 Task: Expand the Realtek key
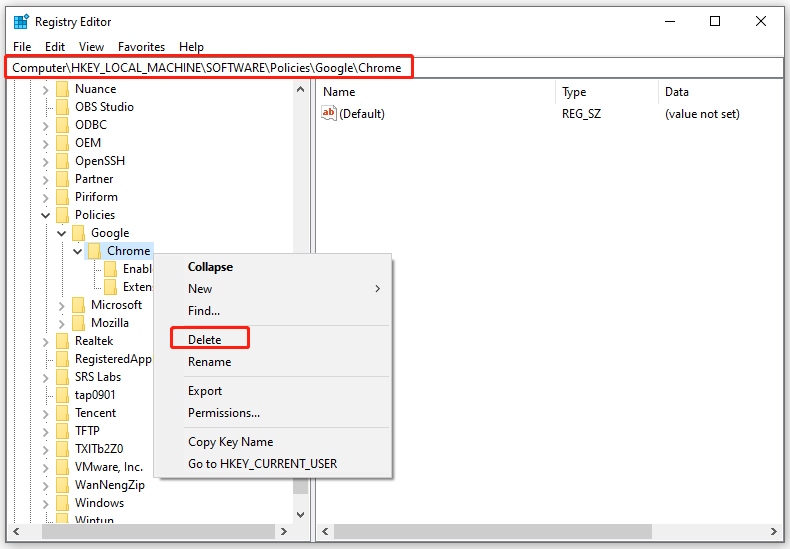[x=46, y=342]
